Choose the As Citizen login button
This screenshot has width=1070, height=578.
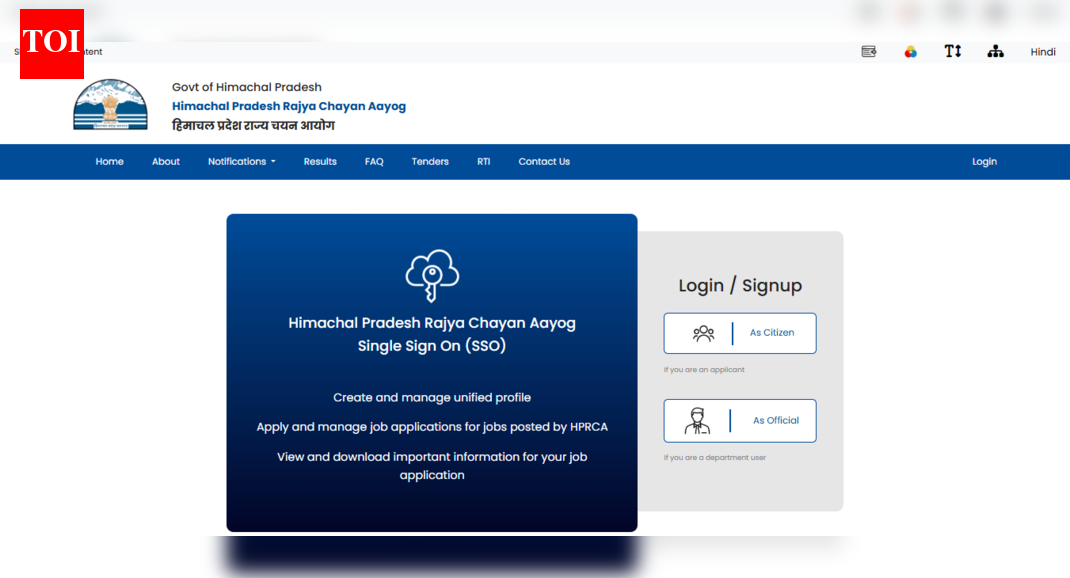coord(740,333)
